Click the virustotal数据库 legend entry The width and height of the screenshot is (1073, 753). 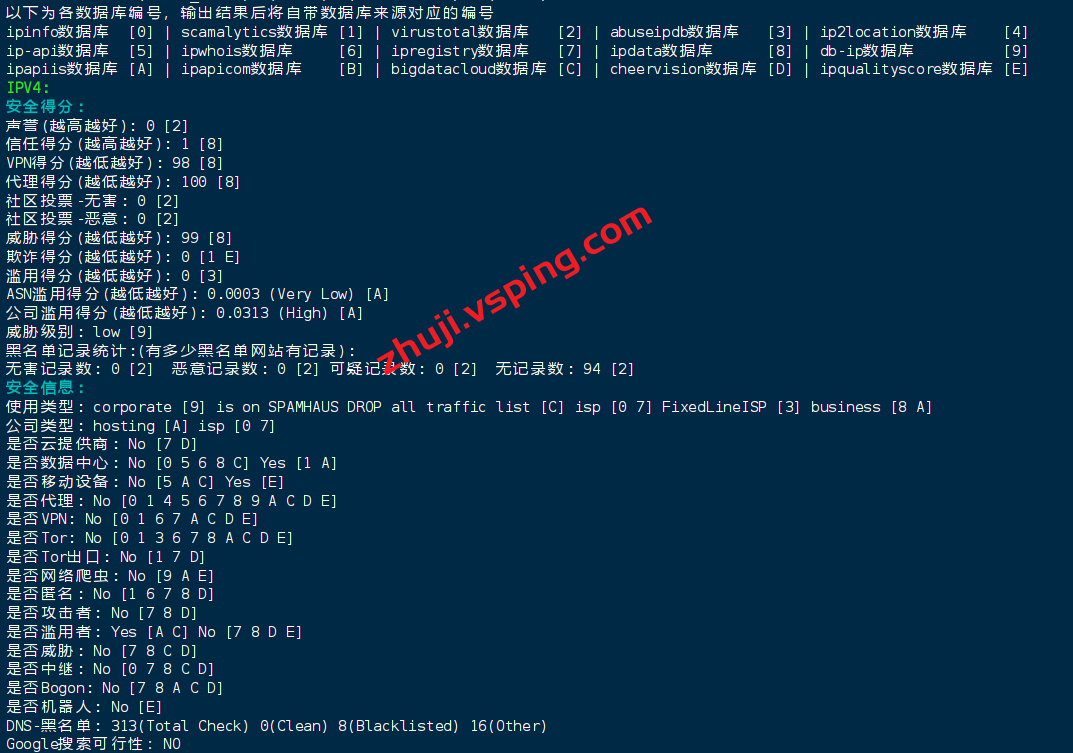460,31
